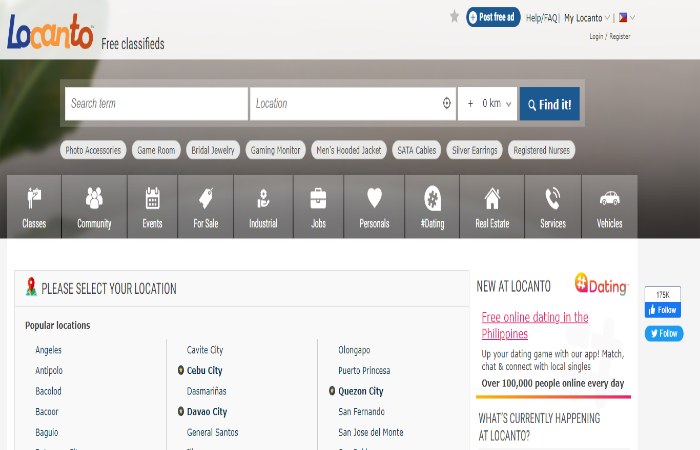Select the Men's Hooded Jacket tag
This screenshot has height=450, width=700.
349,150
